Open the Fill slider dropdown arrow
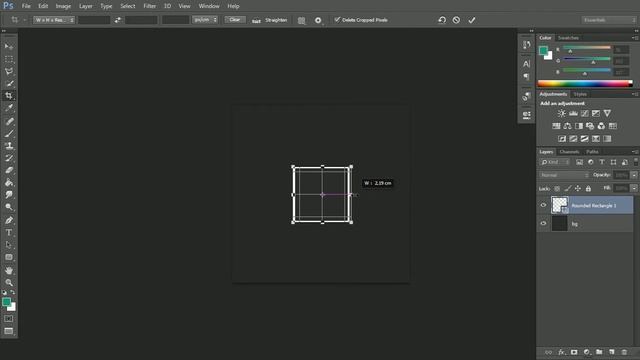Image resolution: width=640 pixels, height=360 pixels. (634, 188)
